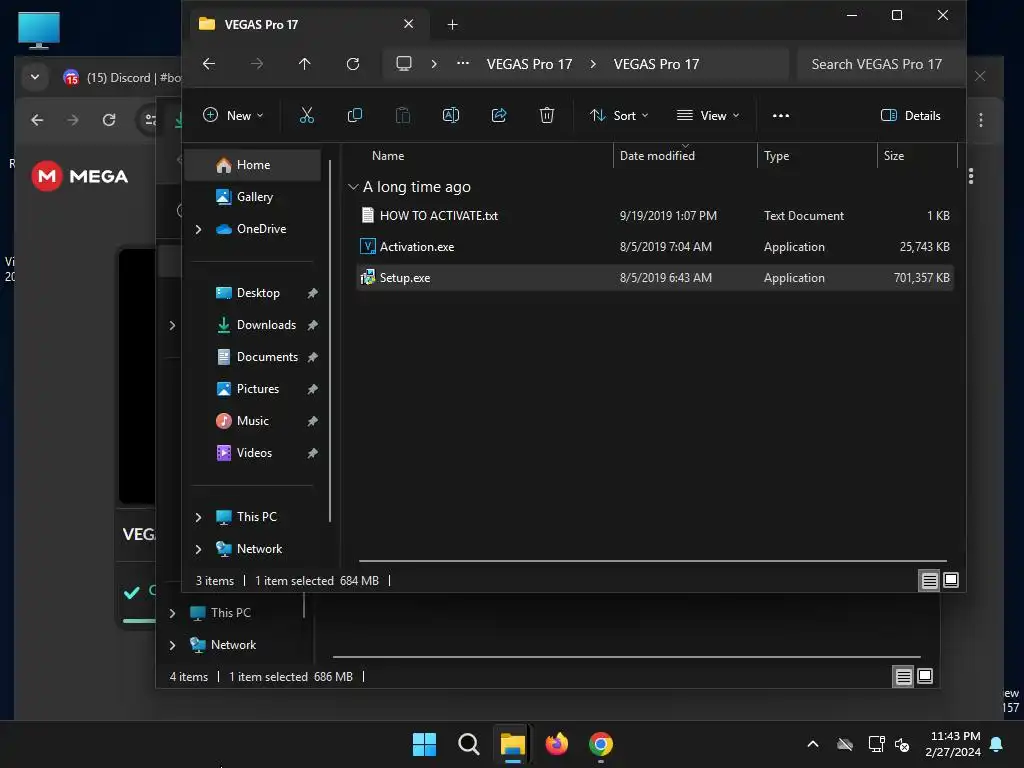
Task: Open the View dropdown
Action: (708, 116)
